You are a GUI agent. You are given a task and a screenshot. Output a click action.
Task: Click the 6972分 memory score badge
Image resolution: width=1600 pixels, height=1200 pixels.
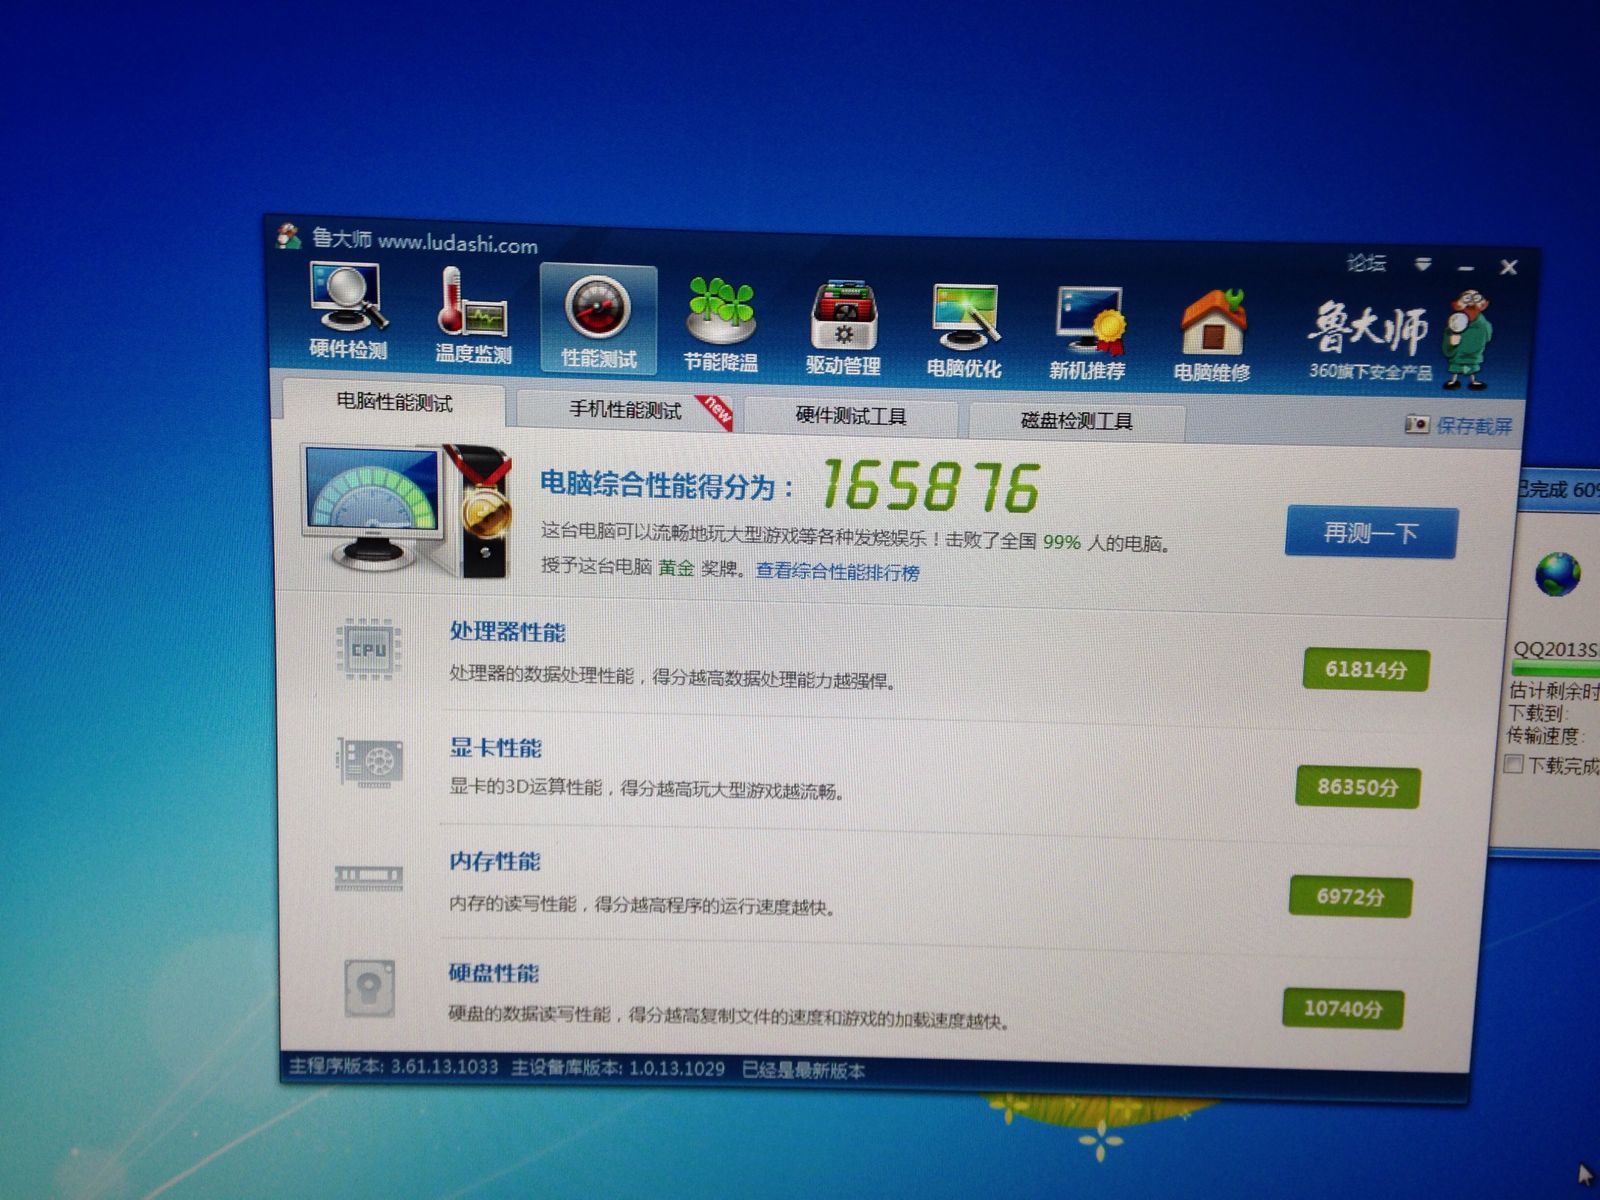pos(1350,897)
